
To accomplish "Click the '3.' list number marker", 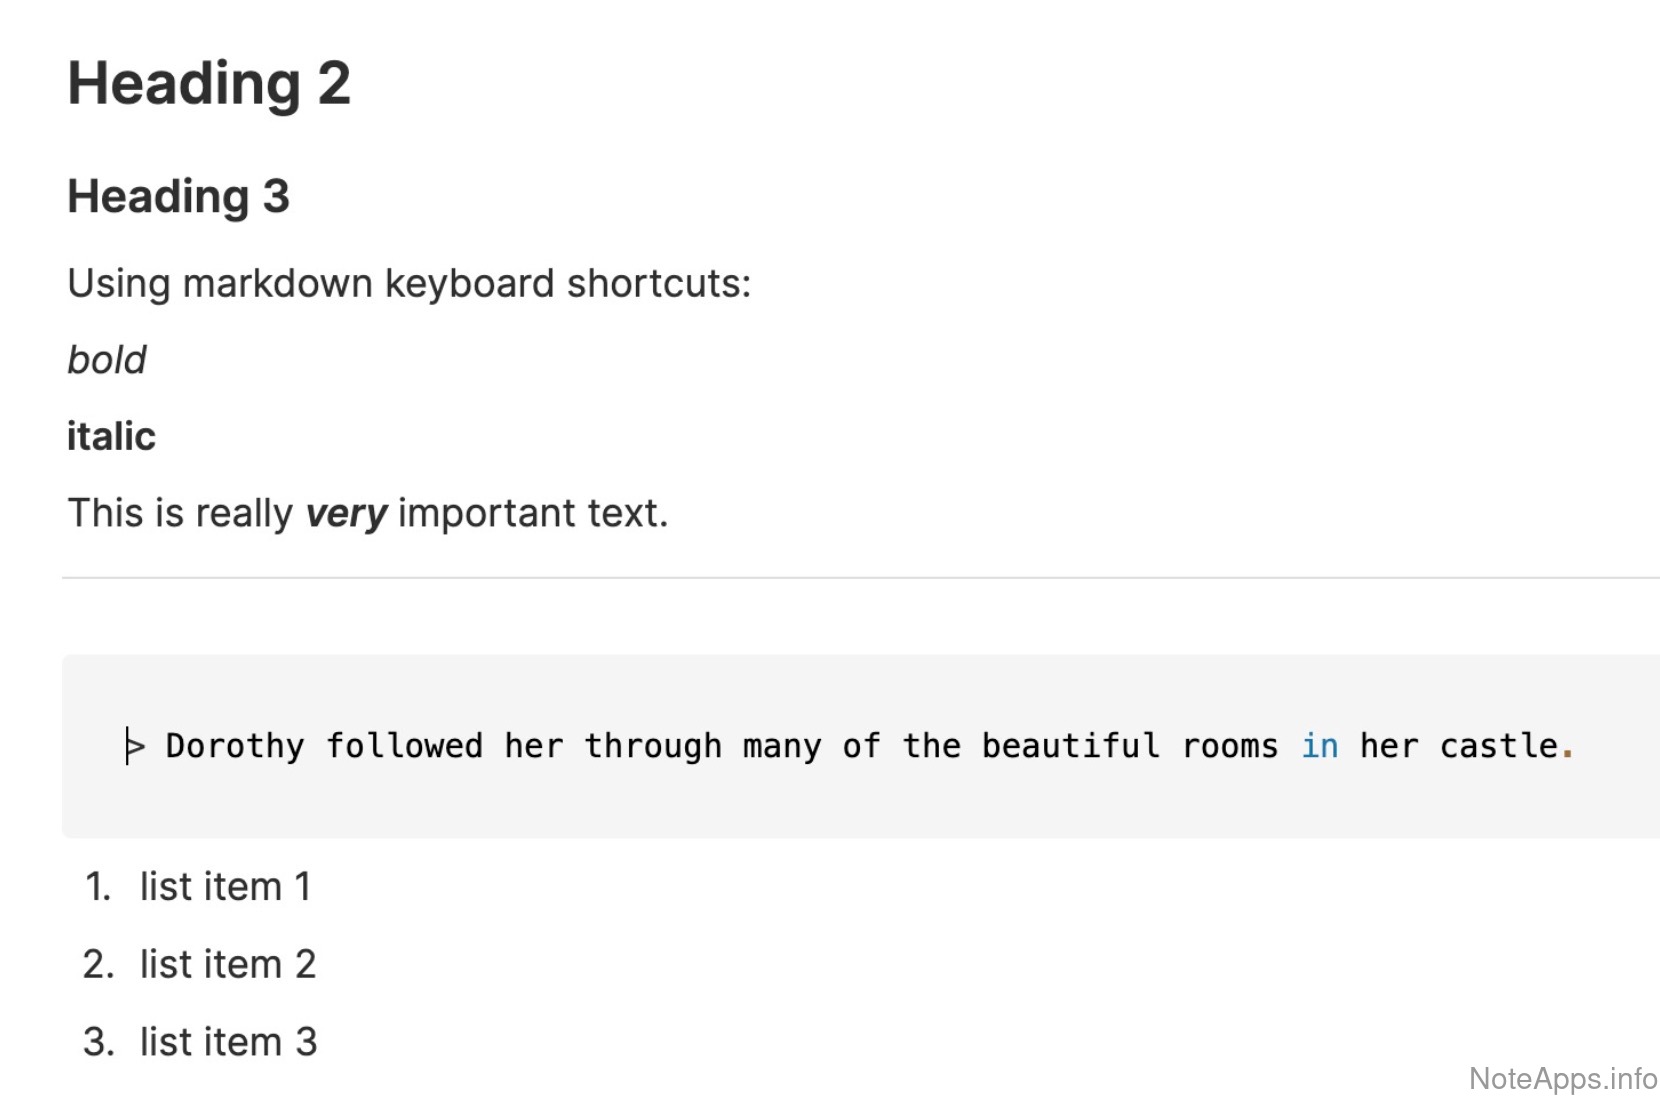I will (x=98, y=1042).
